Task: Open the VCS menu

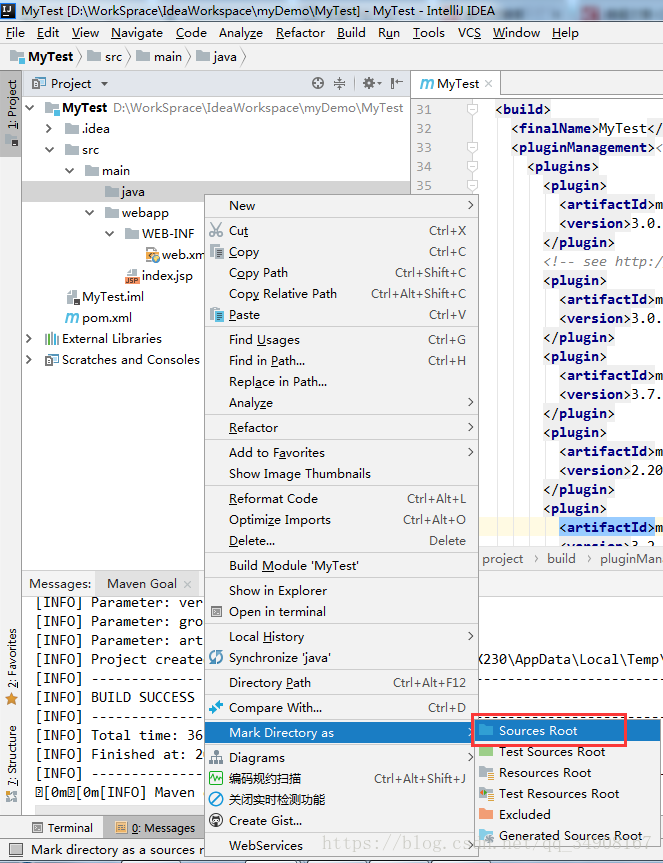Action: (469, 33)
